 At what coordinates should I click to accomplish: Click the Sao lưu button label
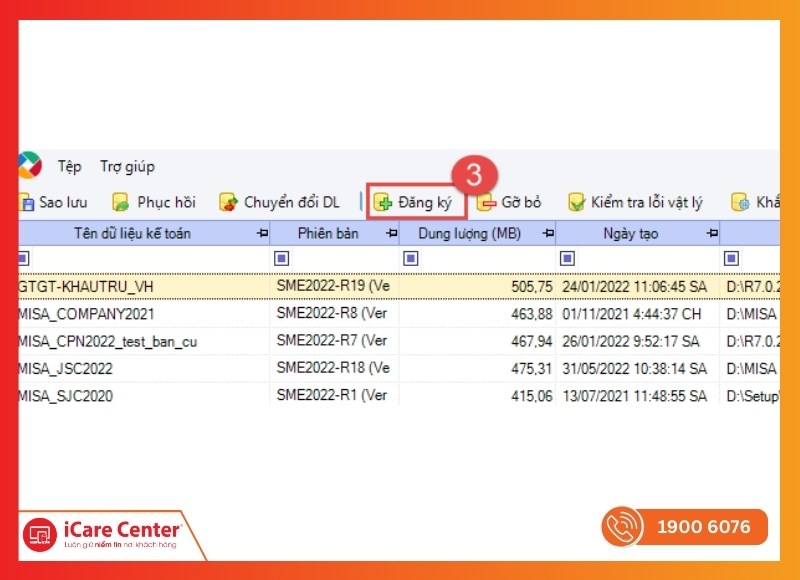click(63, 203)
